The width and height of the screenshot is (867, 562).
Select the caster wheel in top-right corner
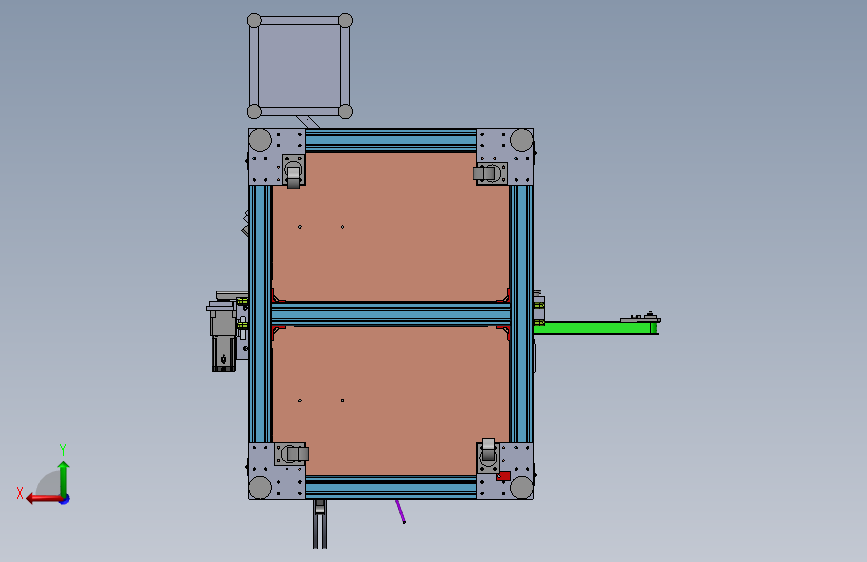490,173
